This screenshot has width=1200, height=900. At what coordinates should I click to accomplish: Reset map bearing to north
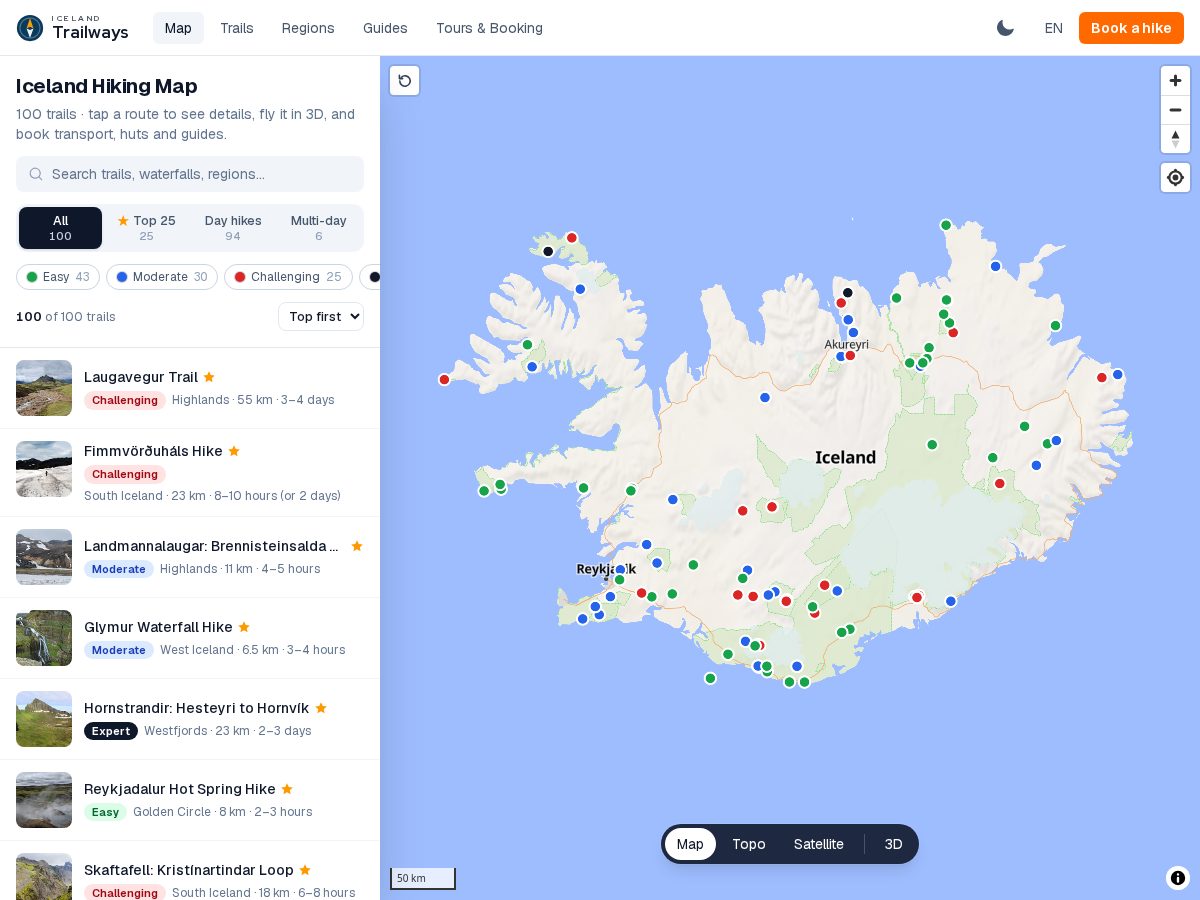[x=1175, y=139]
